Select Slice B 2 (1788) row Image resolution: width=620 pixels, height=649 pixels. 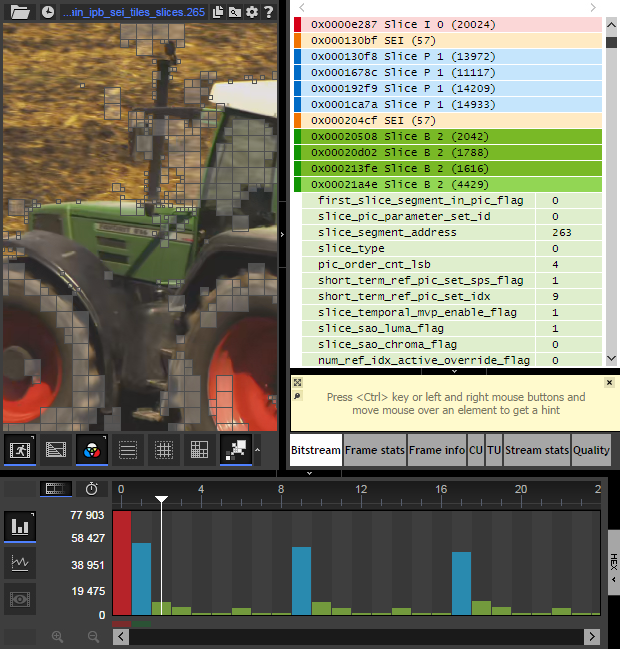pyautogui.click(x=448, y=152)
